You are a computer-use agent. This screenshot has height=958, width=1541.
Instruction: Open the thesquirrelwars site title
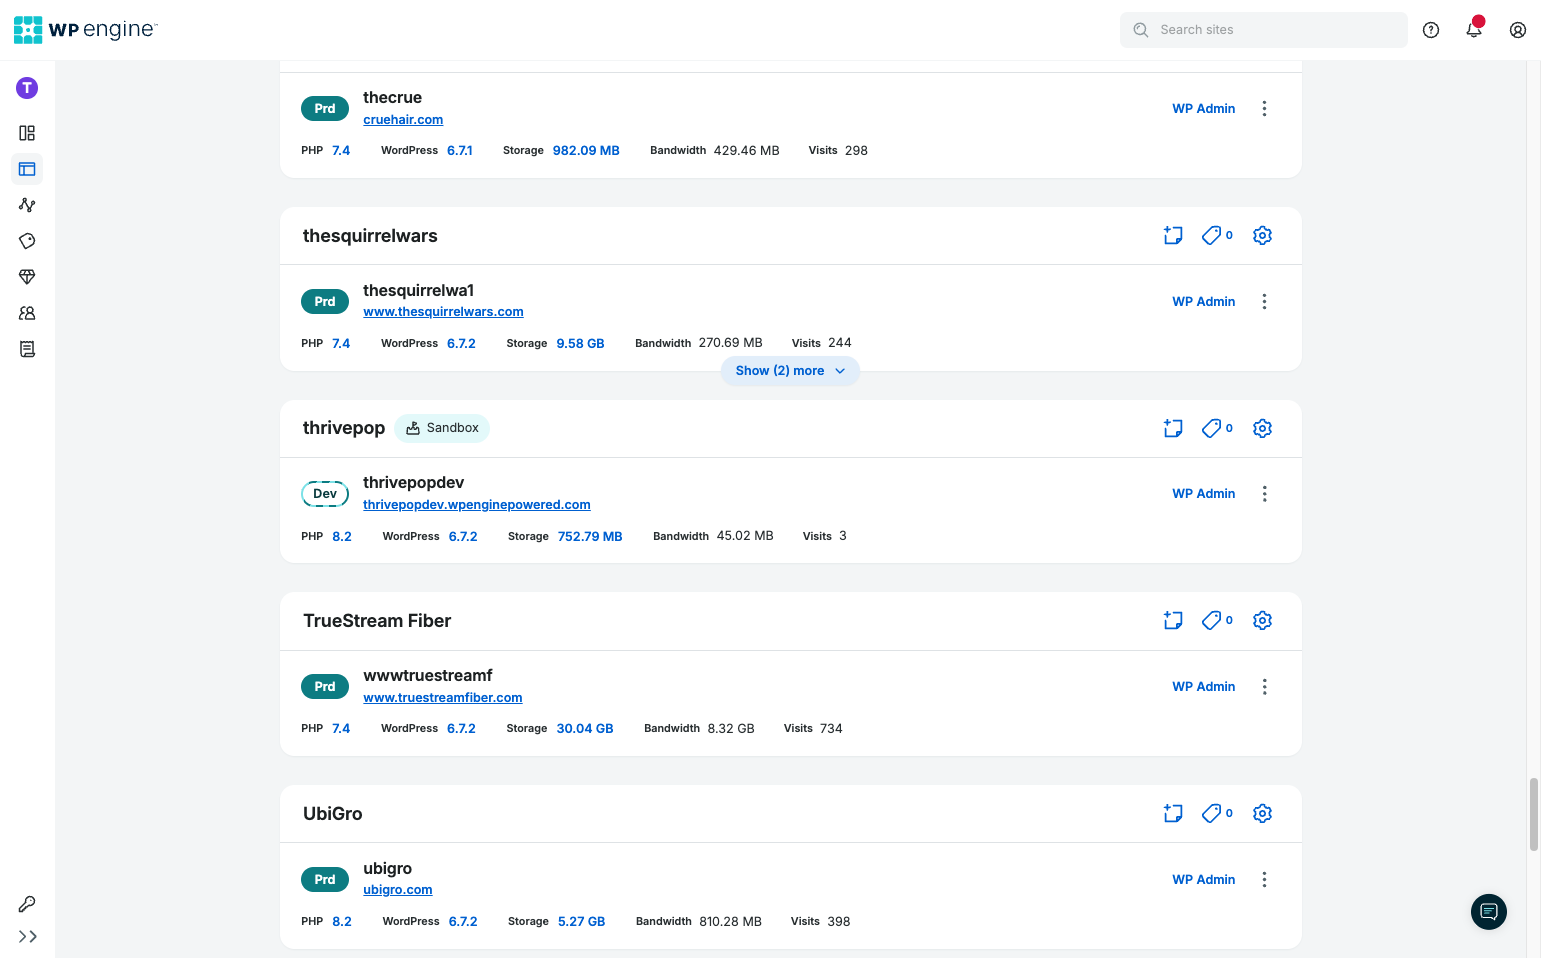coord(370,236)
